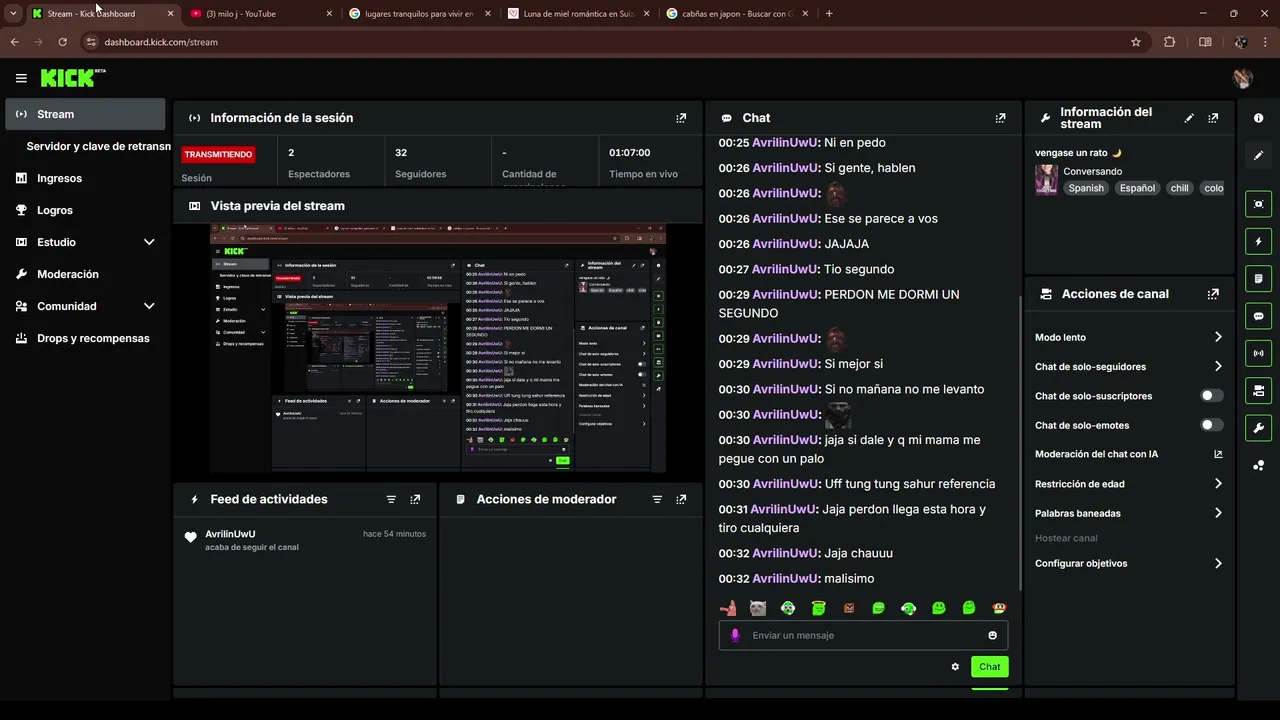Insert the green halo emote

818,608
